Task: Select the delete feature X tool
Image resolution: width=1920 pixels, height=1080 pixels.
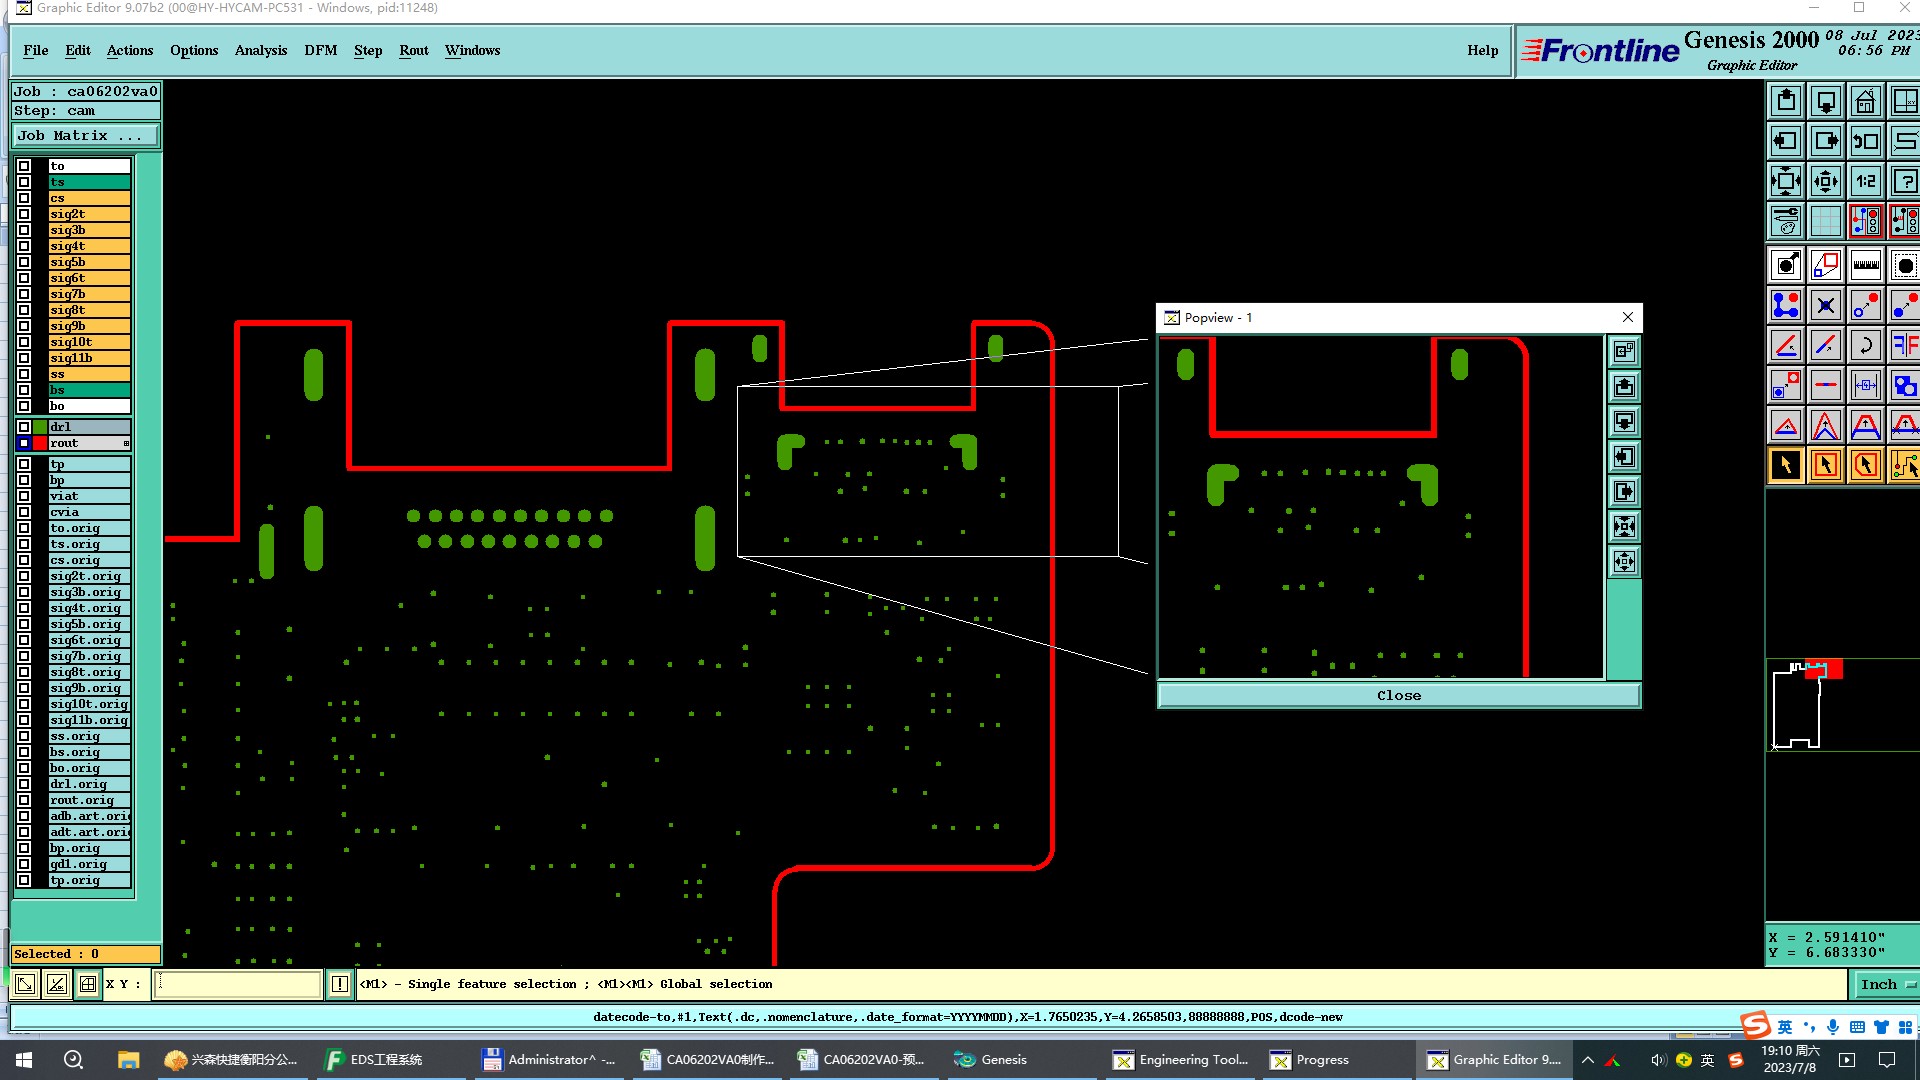Action: tap(1826, 305)
